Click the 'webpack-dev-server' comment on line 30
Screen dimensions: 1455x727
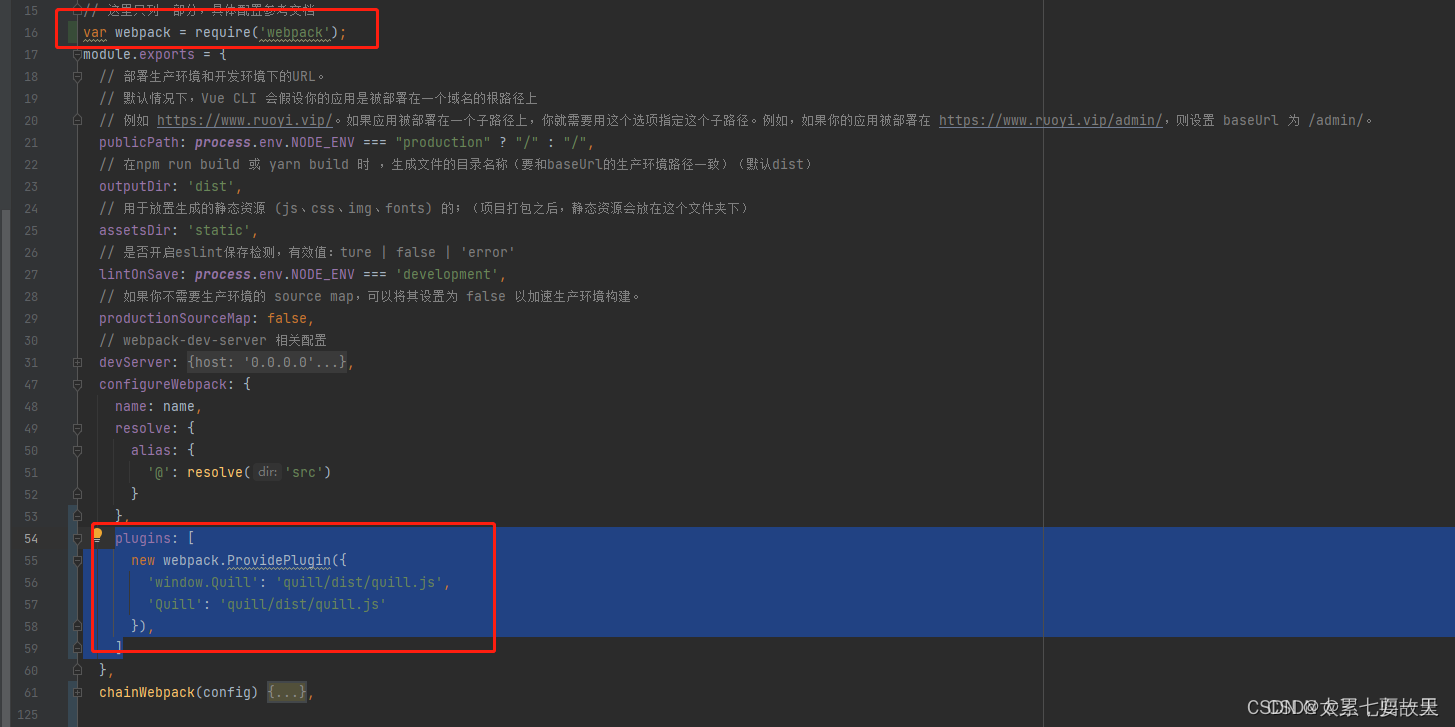(195, 340)
